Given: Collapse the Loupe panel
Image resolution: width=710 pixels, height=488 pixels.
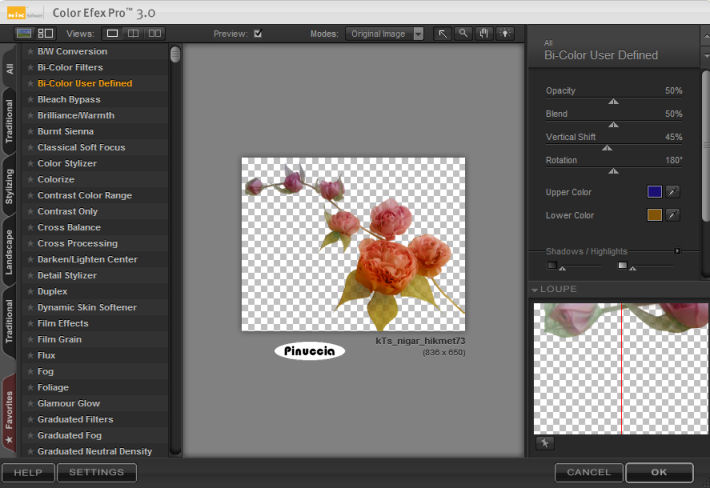Looking at the screenshot, I should 535,290.
